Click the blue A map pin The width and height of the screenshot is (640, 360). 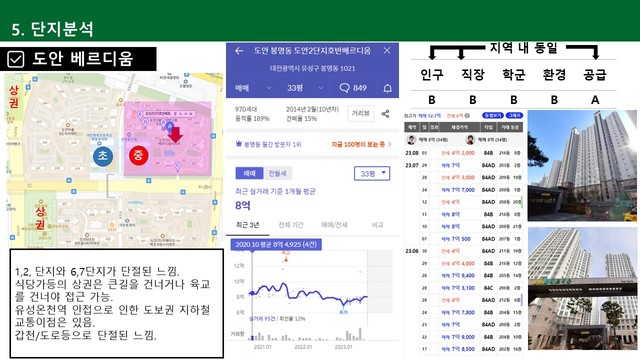tap(169, 126)
